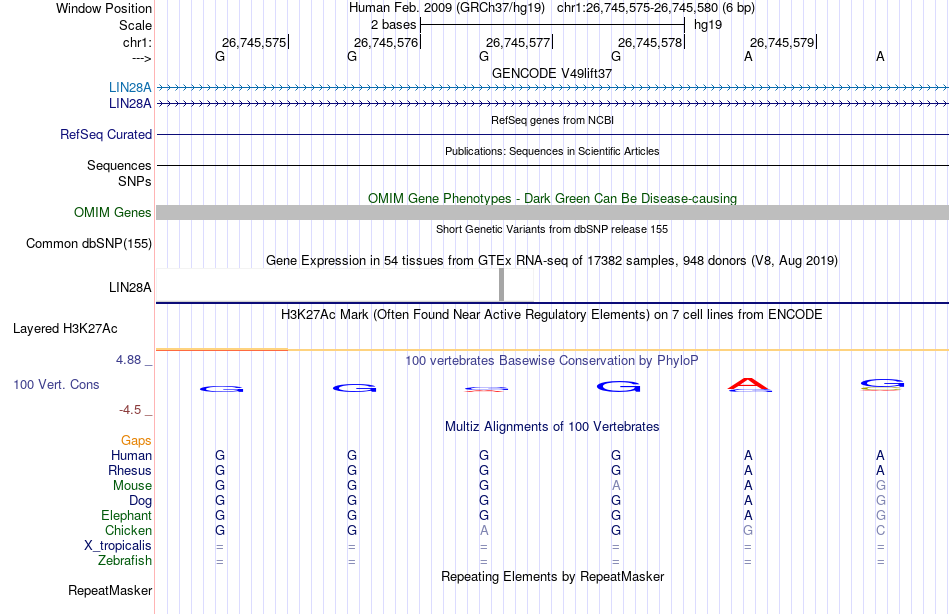This screenshot has width=950, height=614.
Task: Click the 4.88 PhyloP upper scale value
Action: (128, 360)
